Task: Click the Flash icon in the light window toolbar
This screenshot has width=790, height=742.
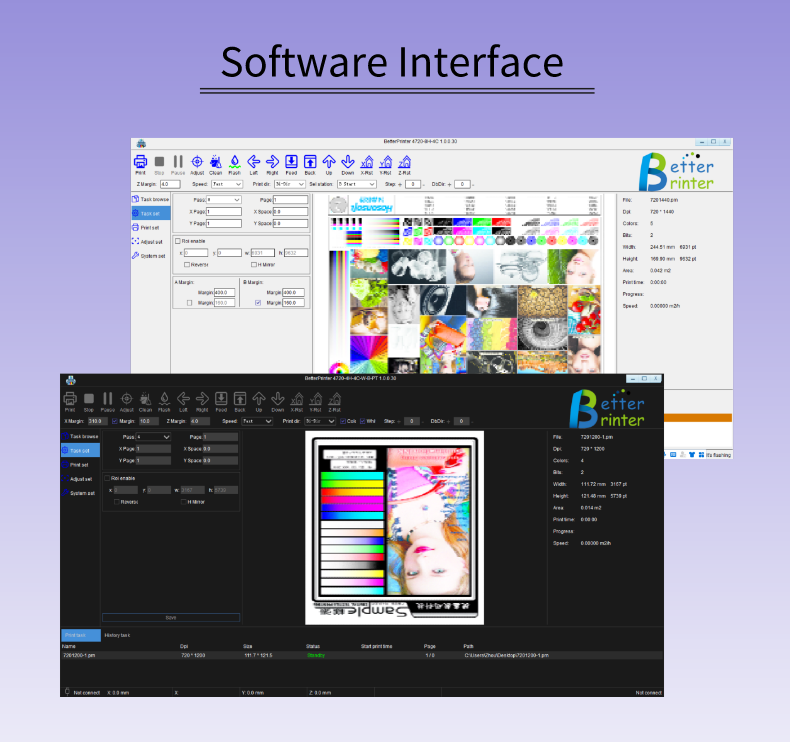Action: [x=234, y=162]
